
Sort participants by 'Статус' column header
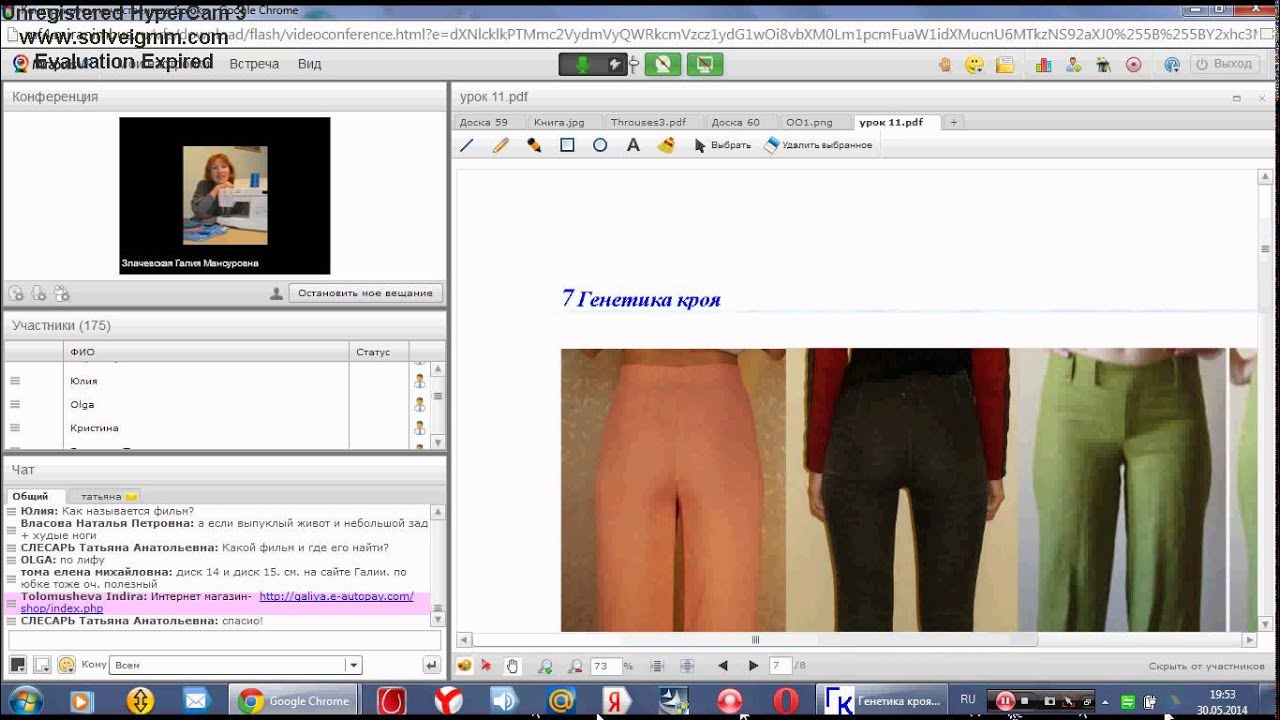point(379,351)
